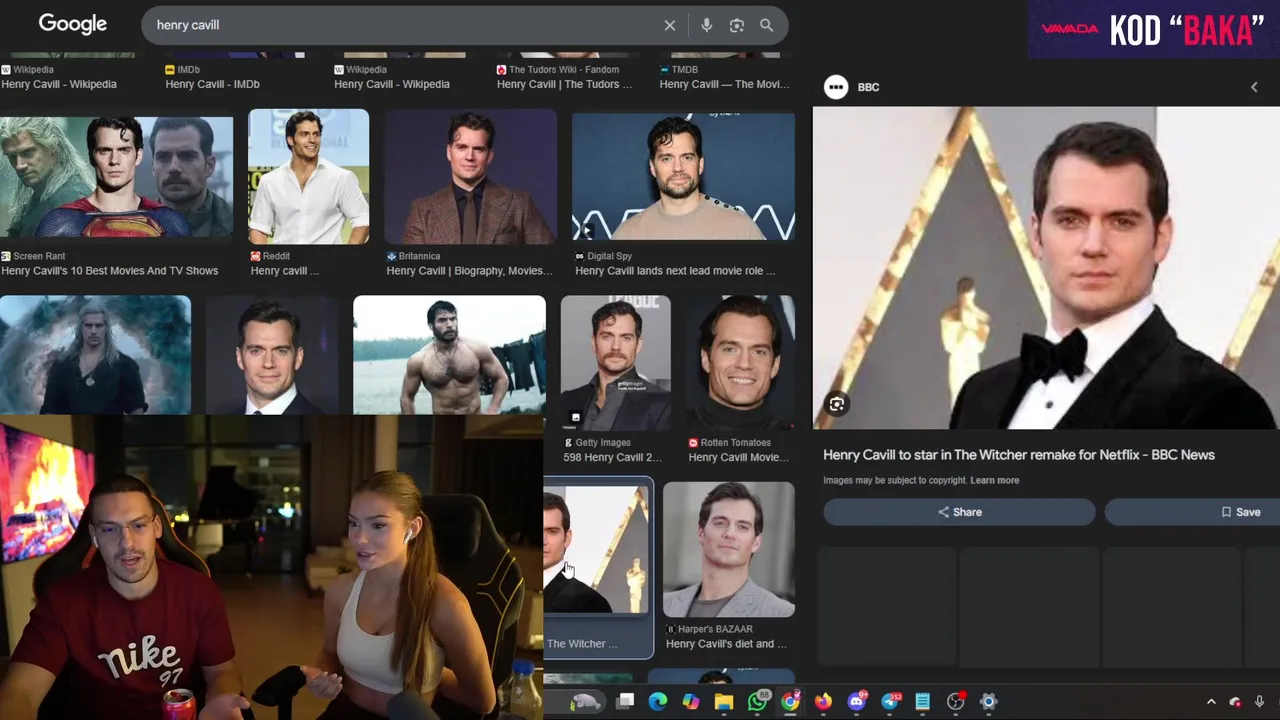The width and height of the screenshot is (1280, 720).
Task: Open the Getty Images Cavill thumbnail
Action: [x=615, y=363]
